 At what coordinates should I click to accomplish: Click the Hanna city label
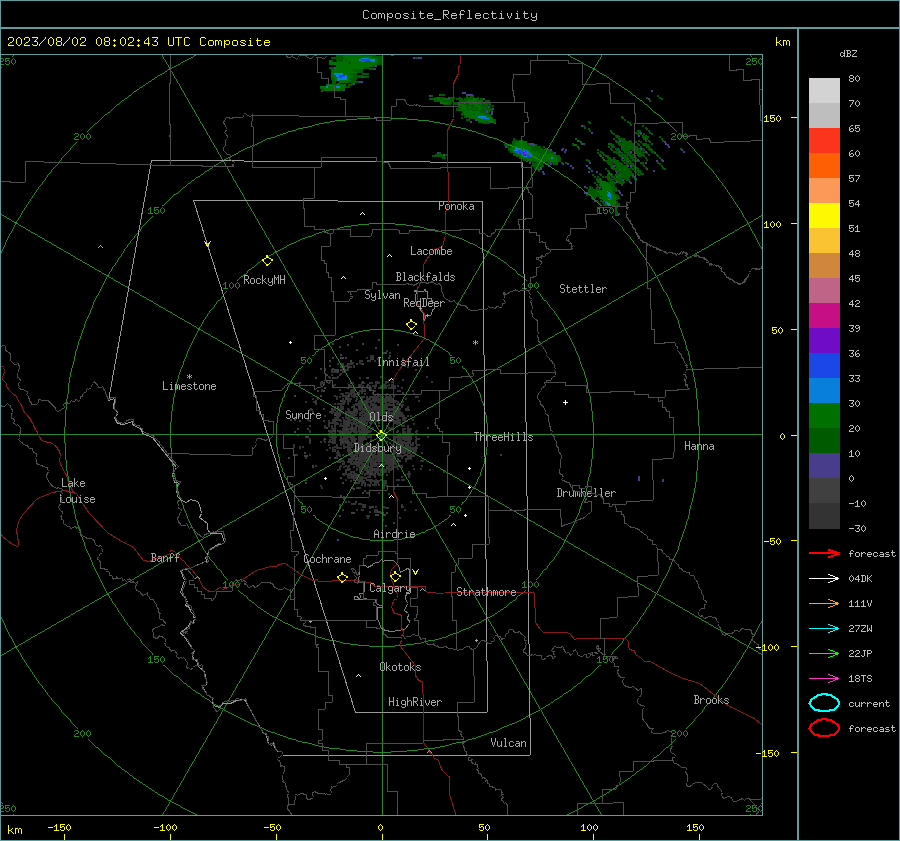pyautogui.click(x=699, y=446)
